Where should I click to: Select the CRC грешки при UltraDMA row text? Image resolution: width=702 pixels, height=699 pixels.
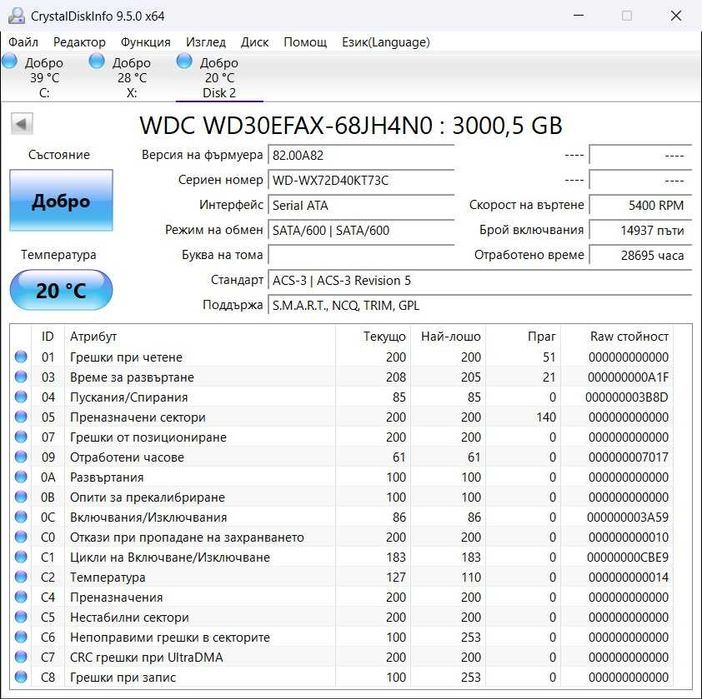(146, 657)
